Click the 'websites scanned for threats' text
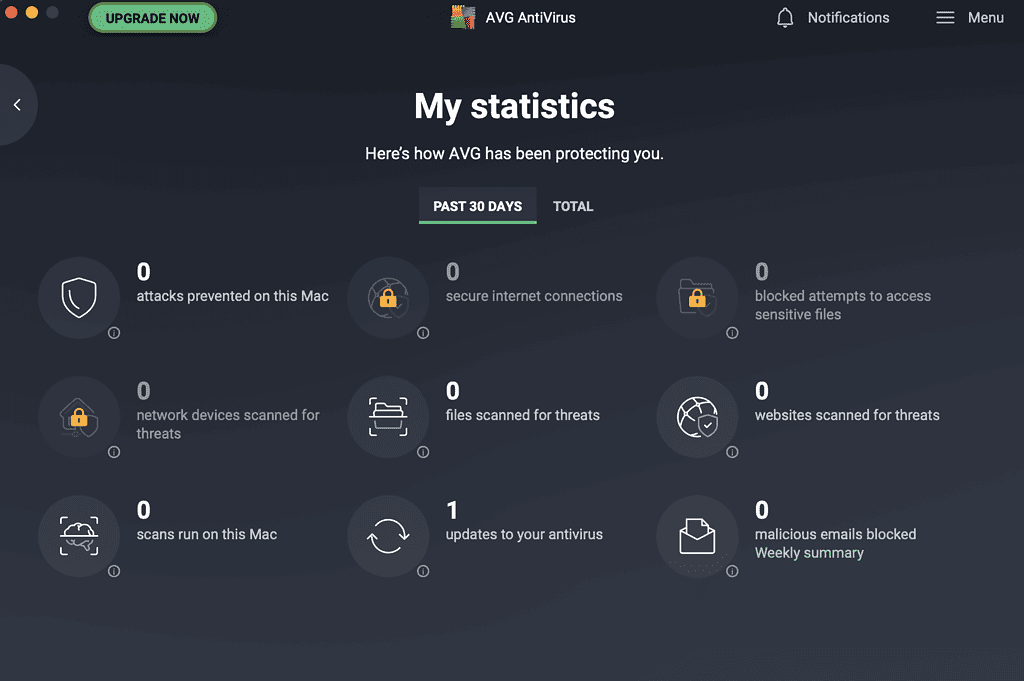 point(847,415)
